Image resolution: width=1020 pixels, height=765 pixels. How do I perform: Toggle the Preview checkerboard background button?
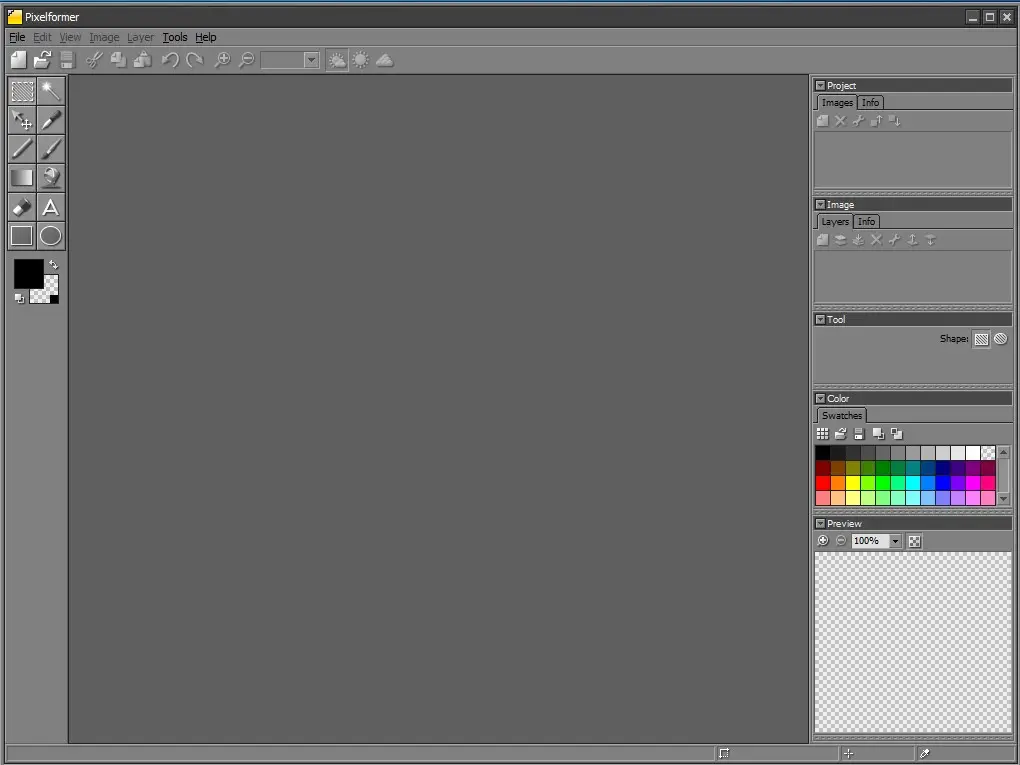(915, 541)
